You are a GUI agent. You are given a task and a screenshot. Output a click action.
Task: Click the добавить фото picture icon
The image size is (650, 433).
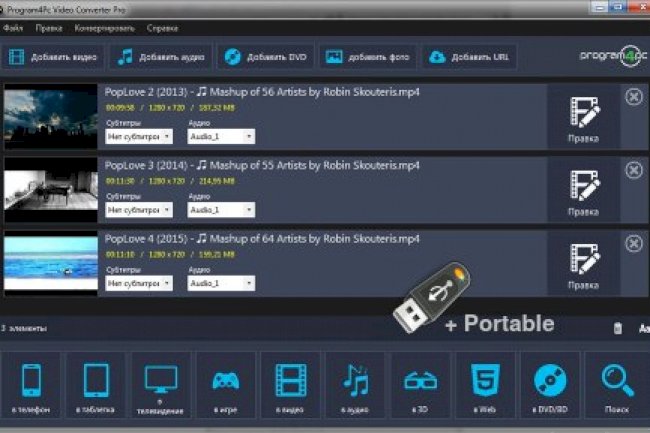click(334, 57)
